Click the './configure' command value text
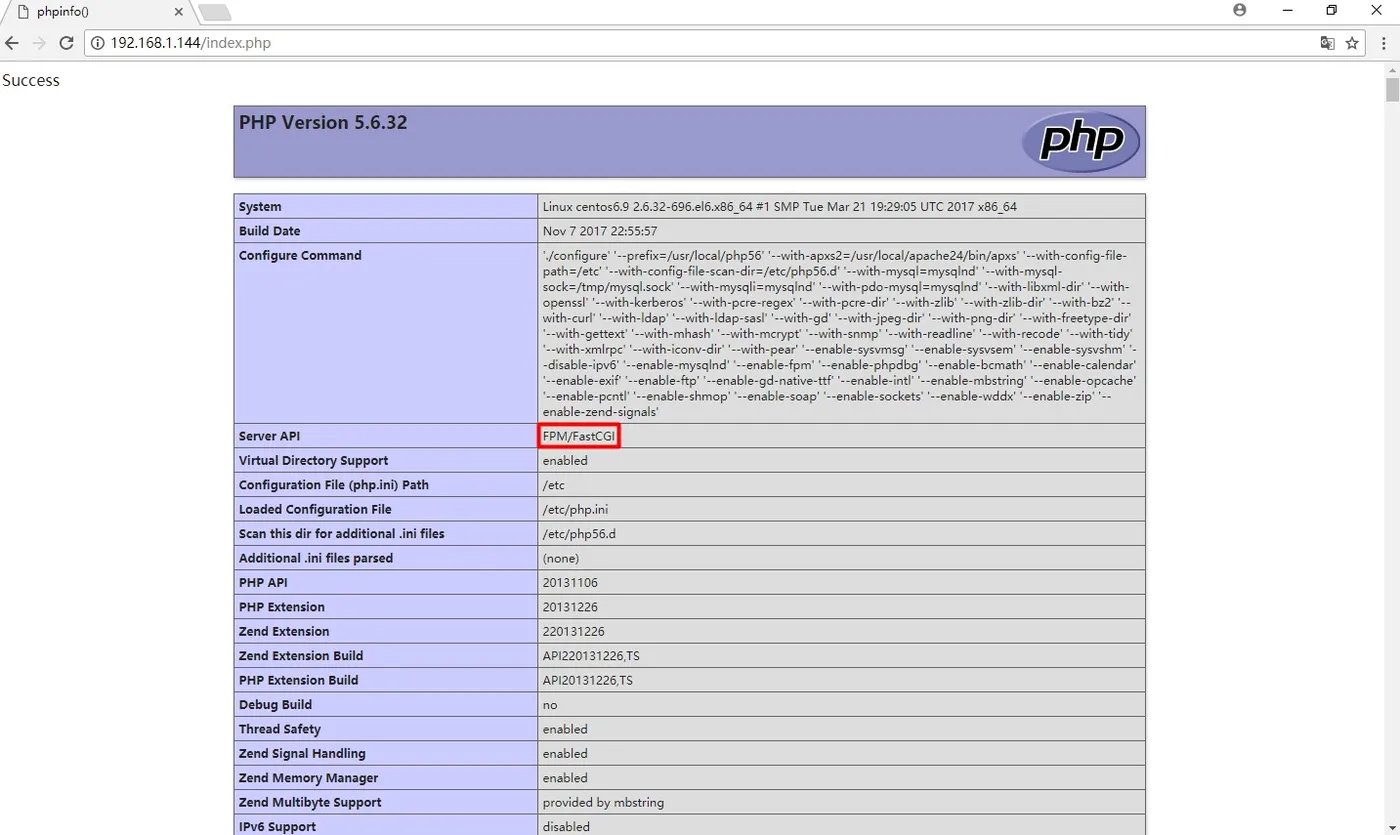 coord(840,333)
